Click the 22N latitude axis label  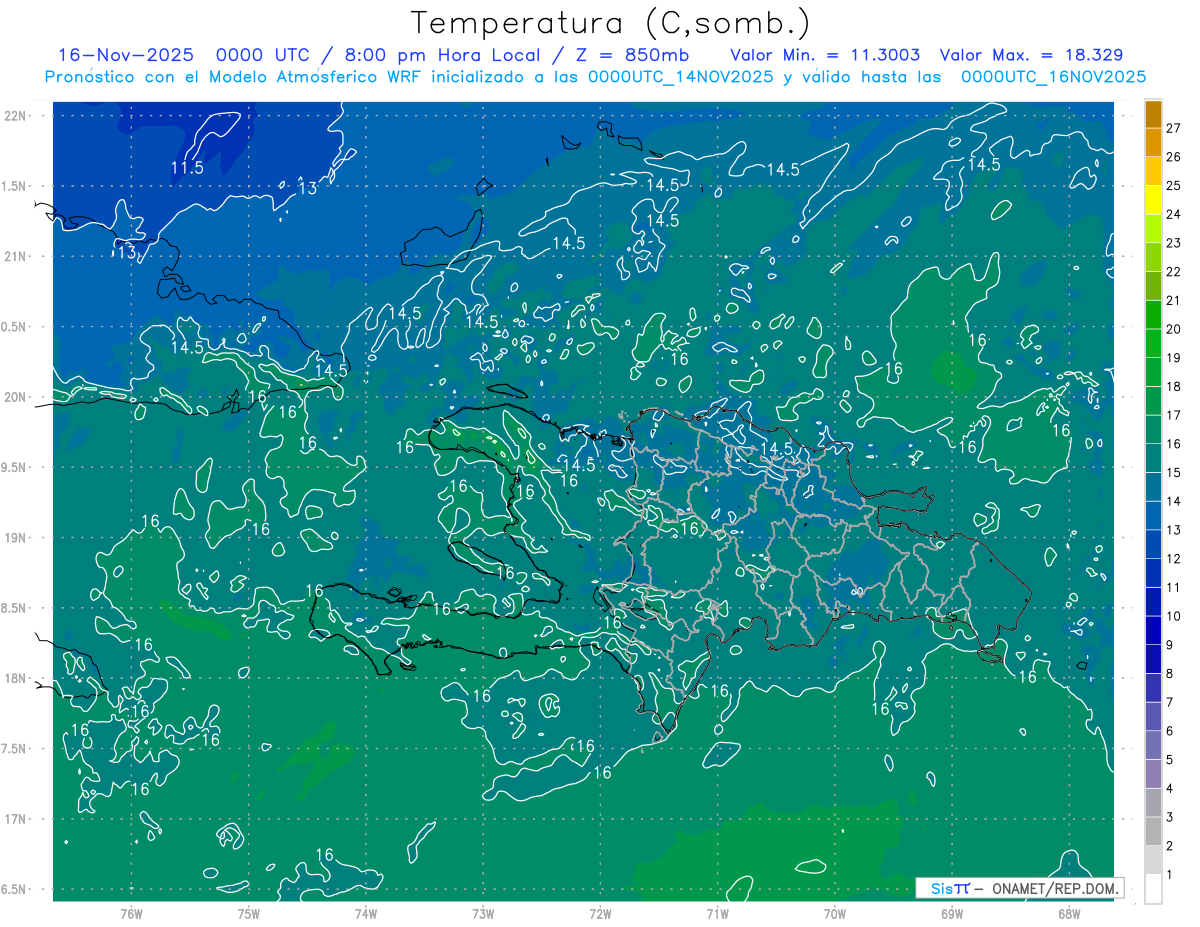16,115
